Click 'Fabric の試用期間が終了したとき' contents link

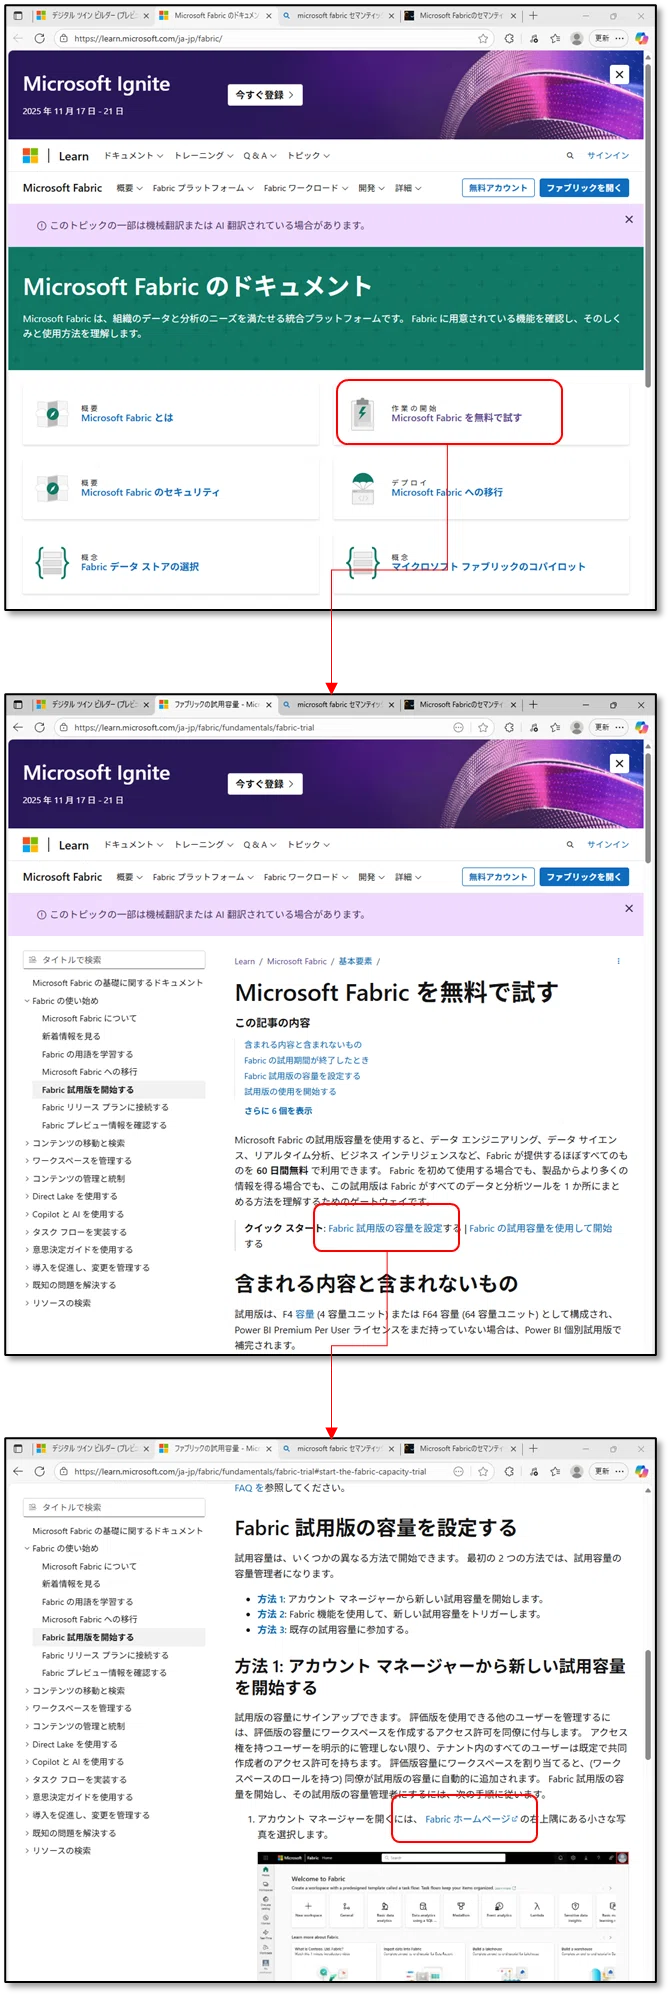(306, 1060)
